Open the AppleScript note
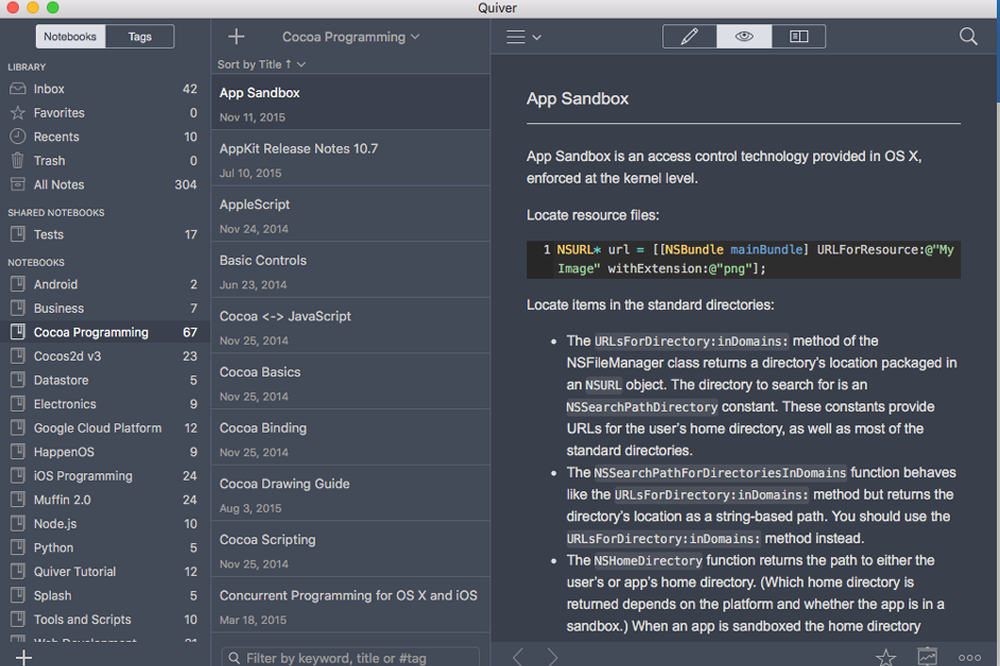1000x666 pixels. pyautogui.click(x=350, y=214)
